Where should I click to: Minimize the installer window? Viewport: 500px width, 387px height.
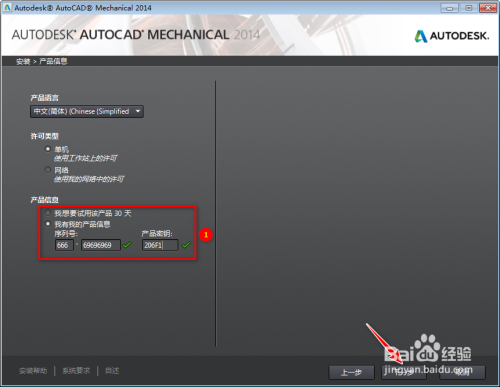point(449,8)
